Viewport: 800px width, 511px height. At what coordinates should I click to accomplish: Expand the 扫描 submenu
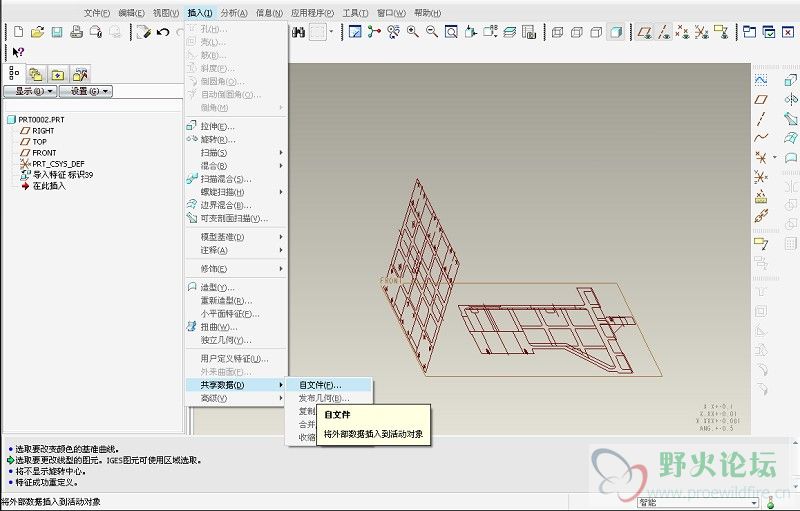point(235,152)
